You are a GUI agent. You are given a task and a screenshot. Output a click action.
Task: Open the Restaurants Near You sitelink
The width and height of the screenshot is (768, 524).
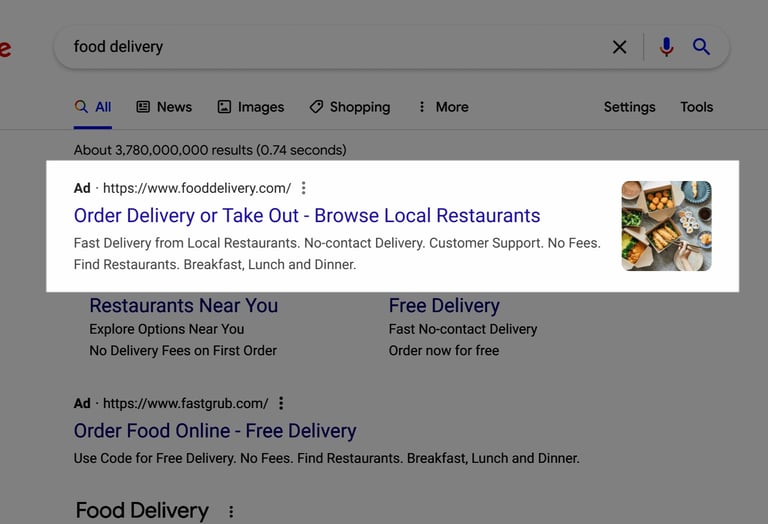tap(184, 306)
